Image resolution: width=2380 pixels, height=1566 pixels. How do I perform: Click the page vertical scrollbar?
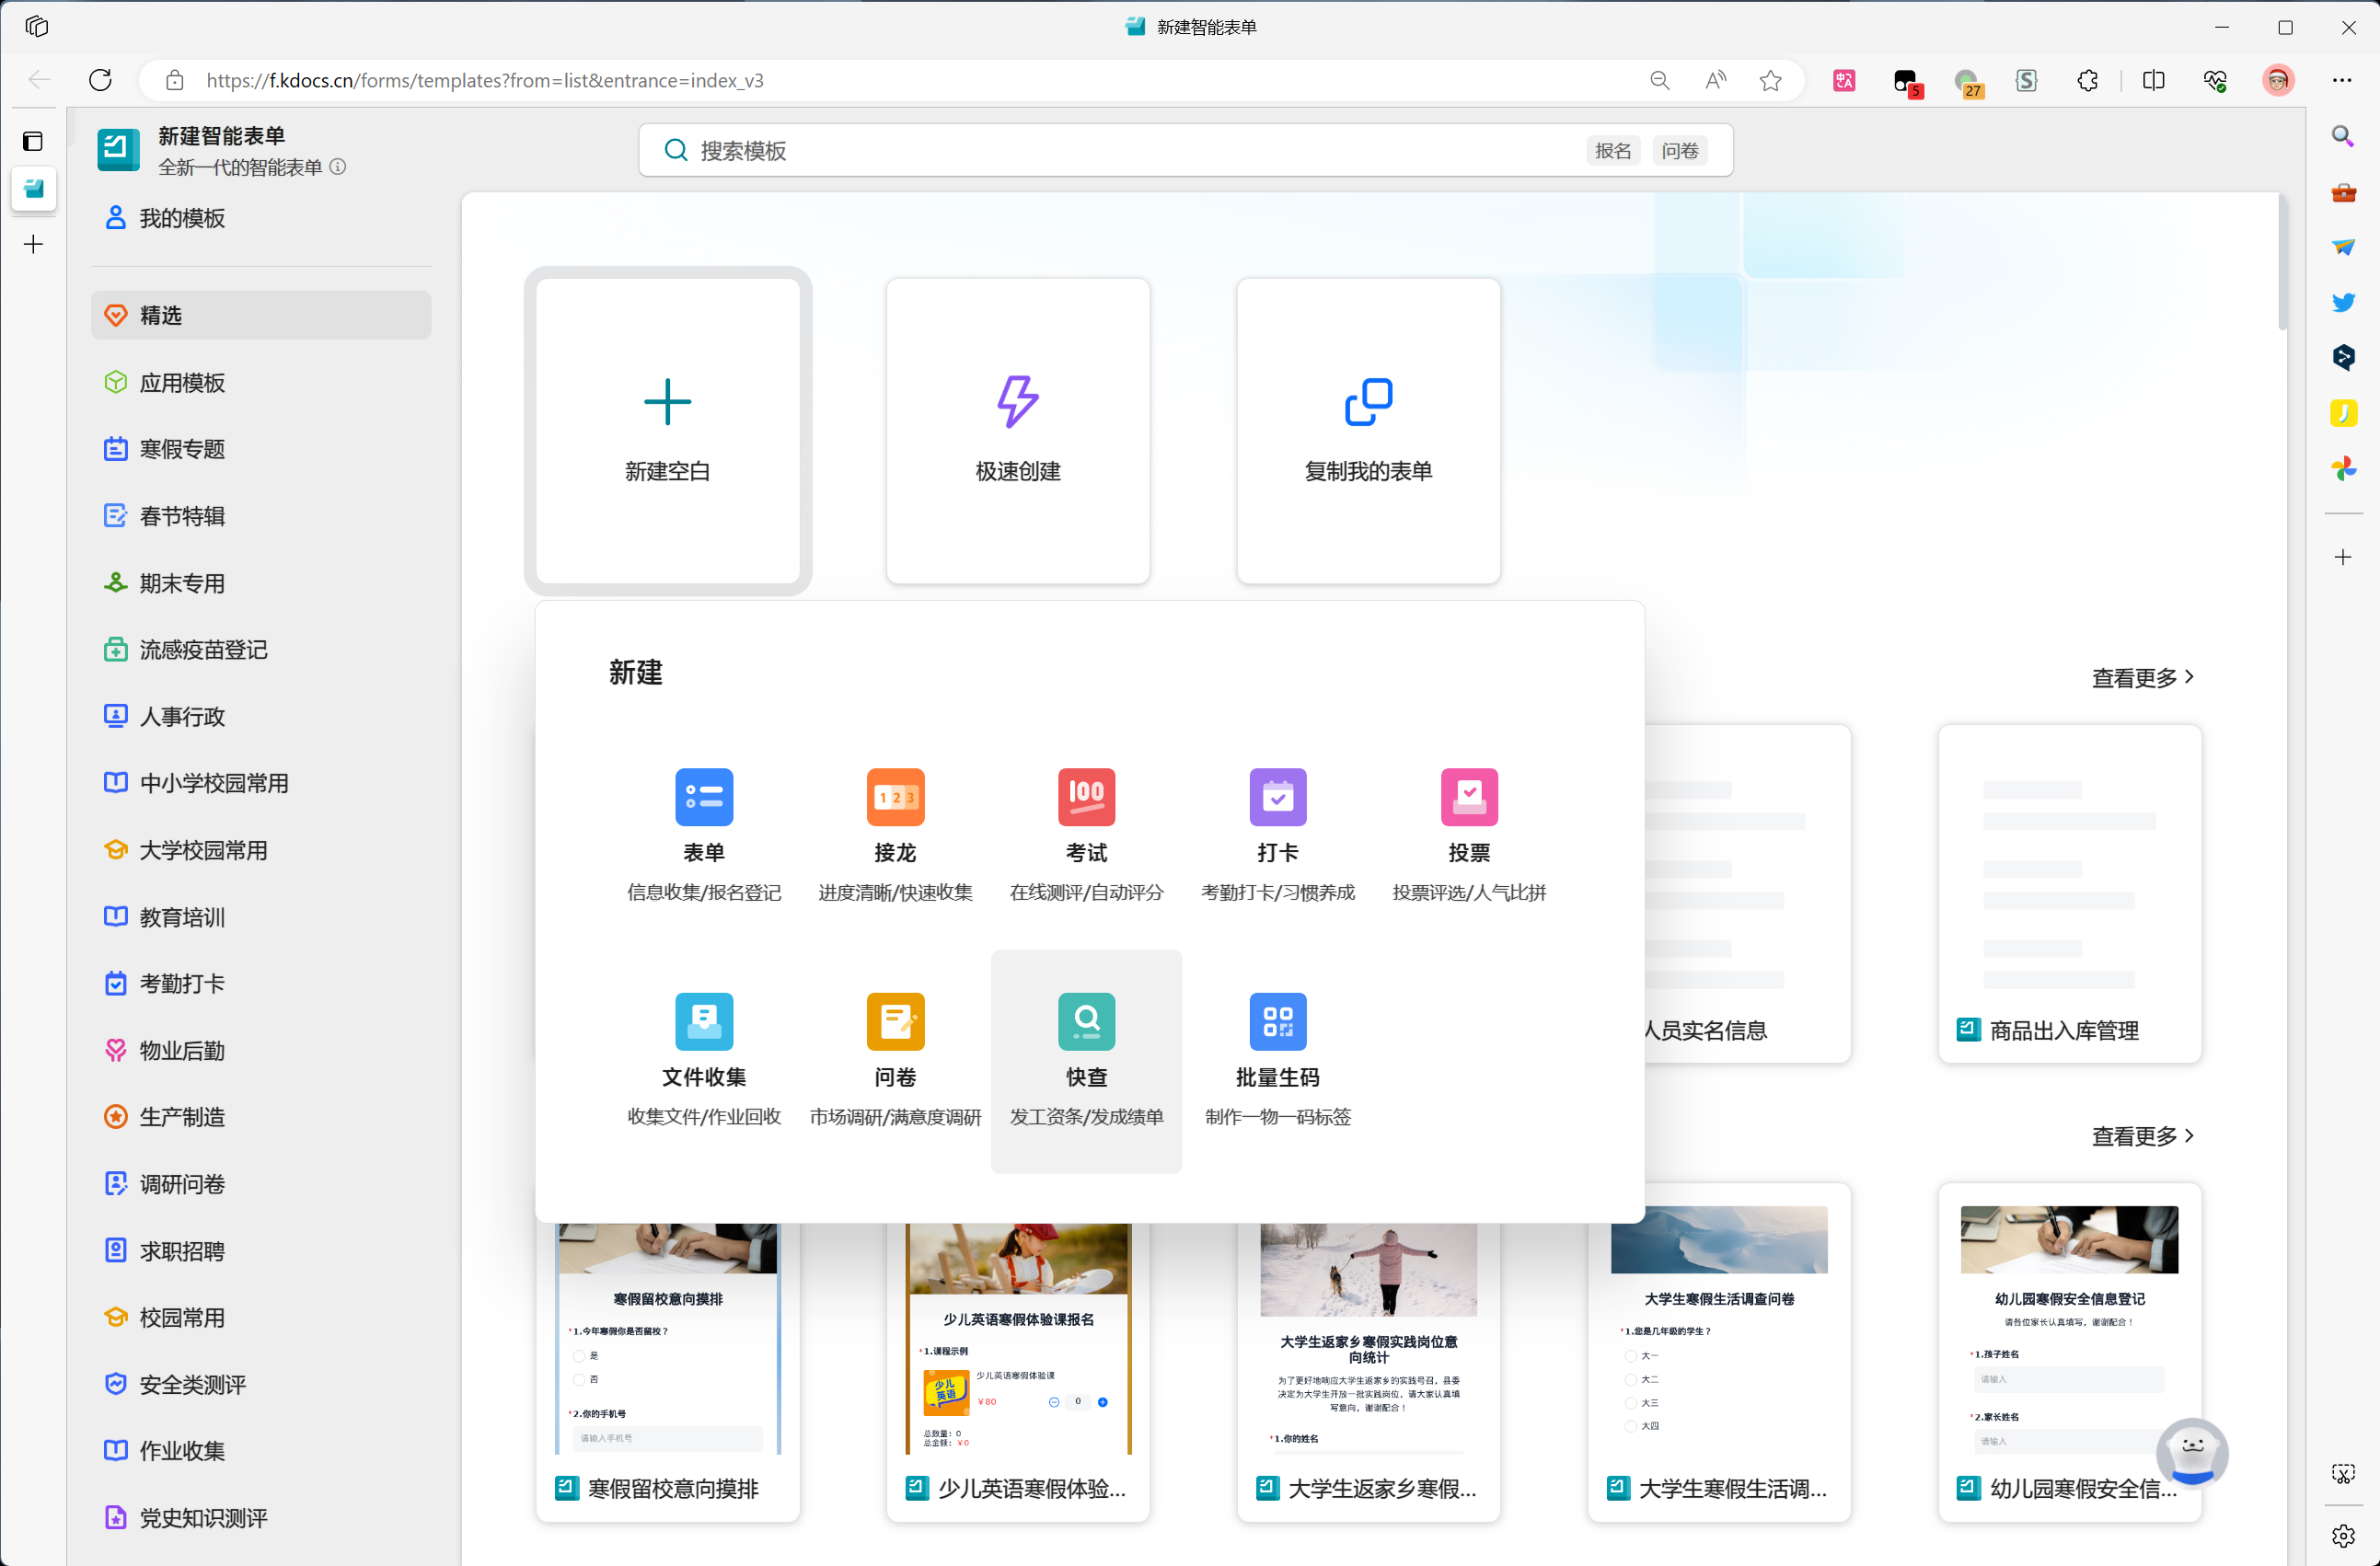click(x=2282, y=262)
